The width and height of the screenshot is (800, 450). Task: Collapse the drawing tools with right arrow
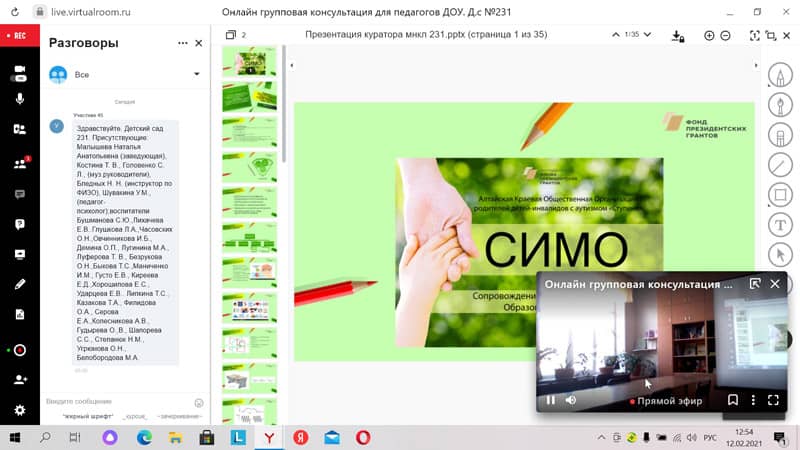pos(756,65)
